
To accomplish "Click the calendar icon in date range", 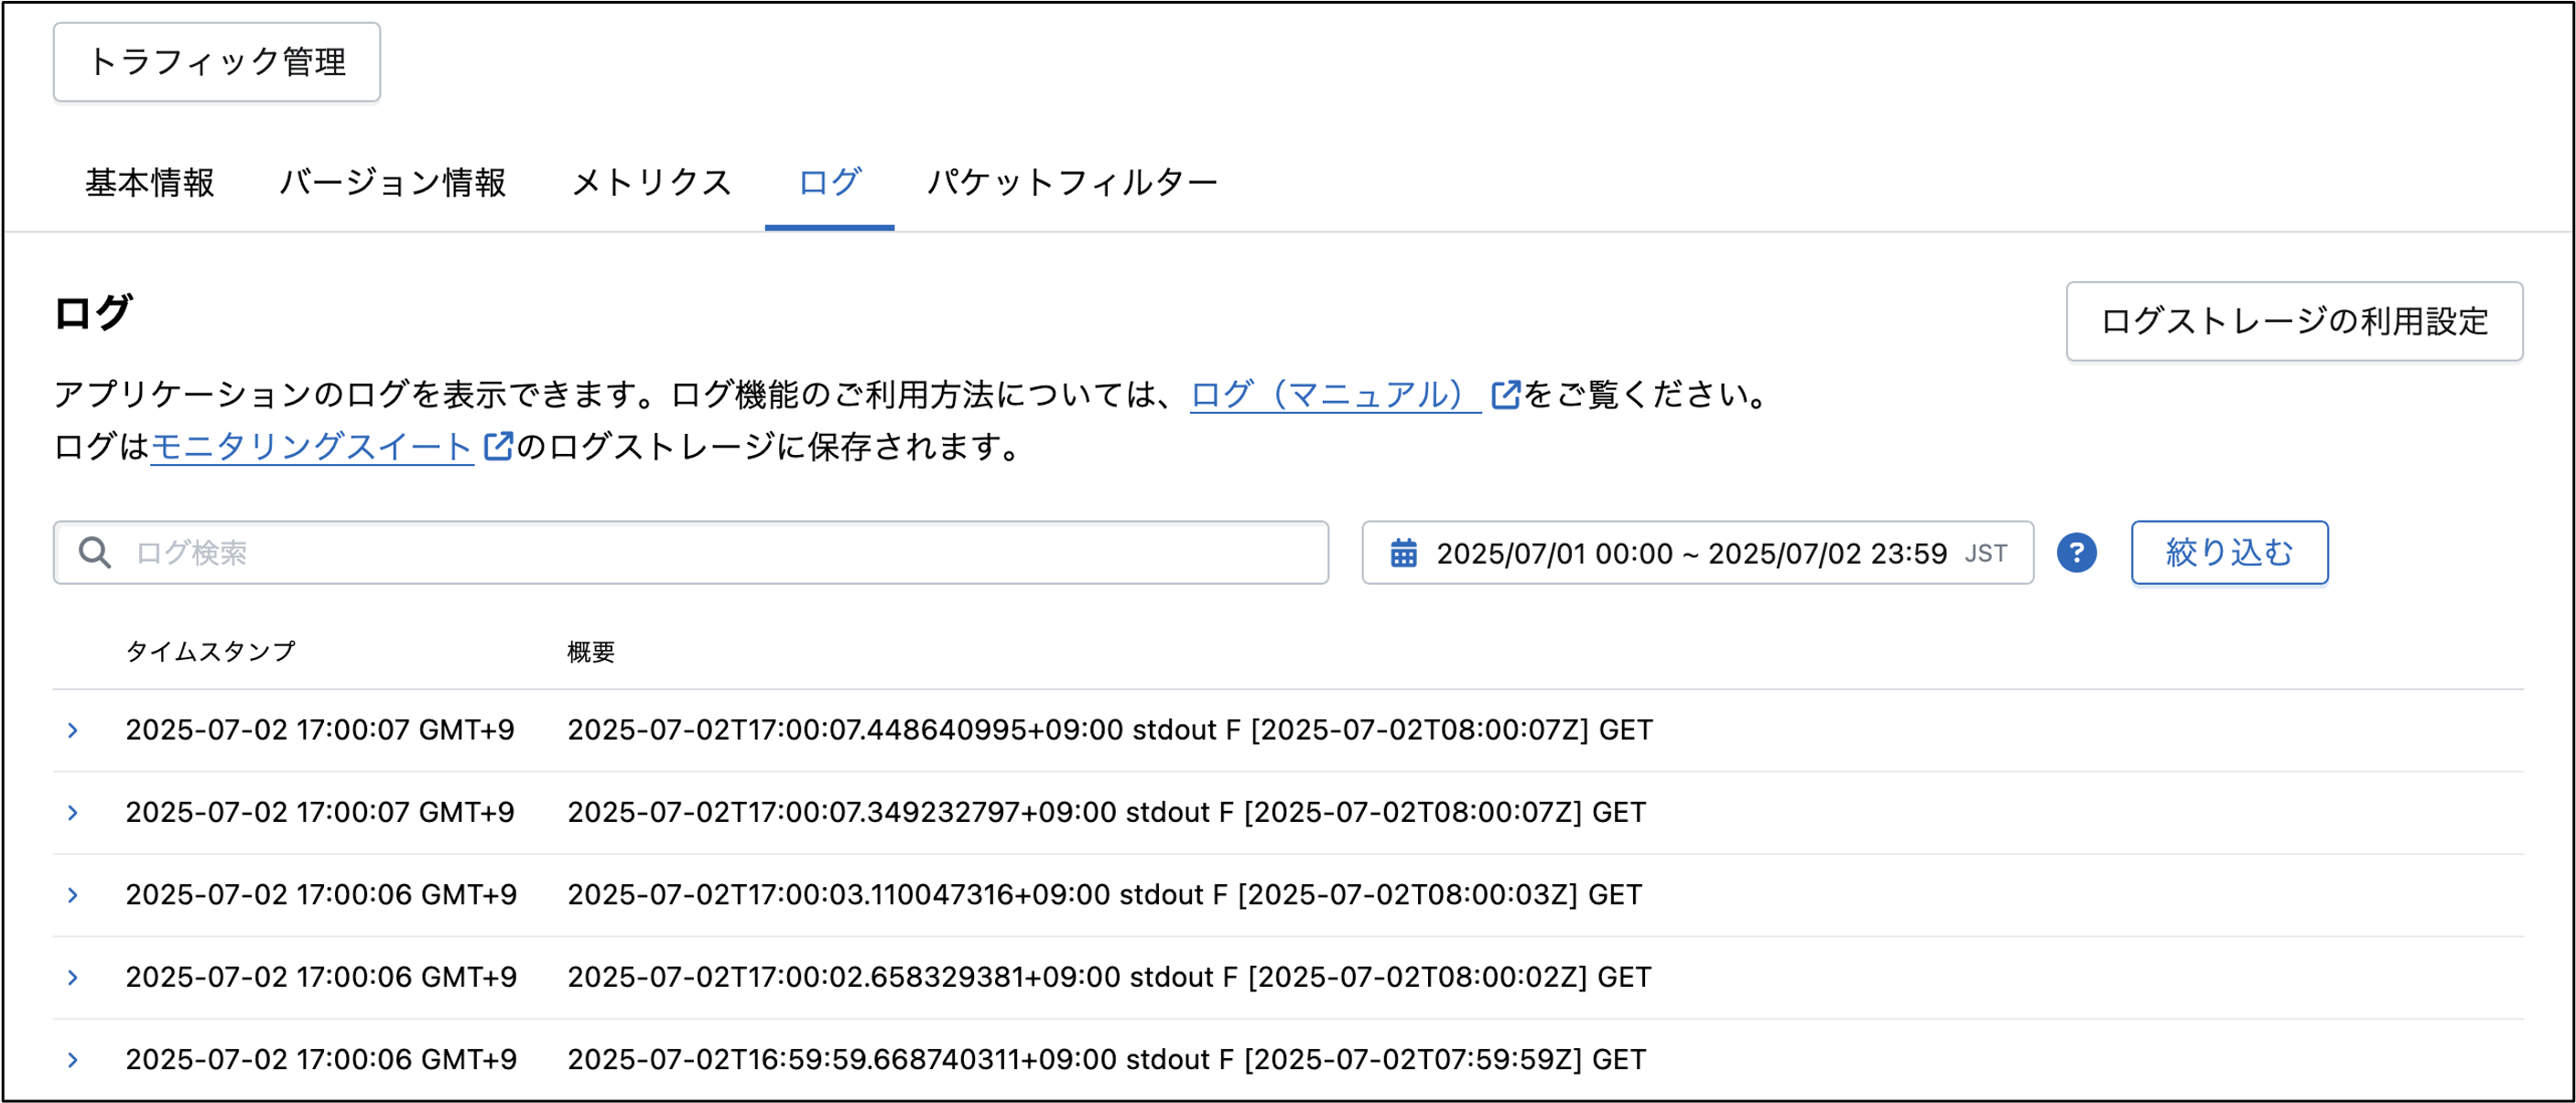I will tap(1403, 553).
